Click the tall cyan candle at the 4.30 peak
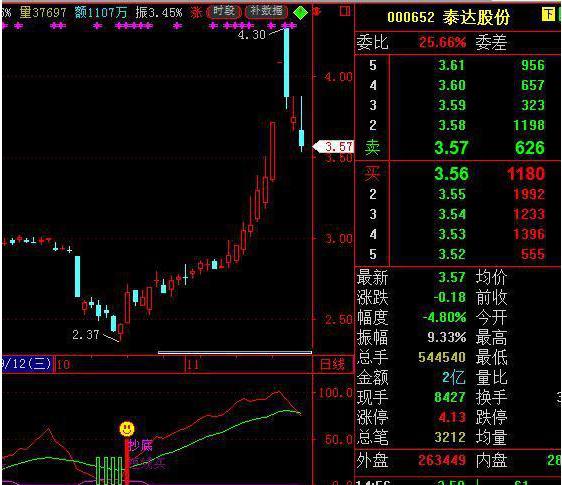 pos(286,63)
